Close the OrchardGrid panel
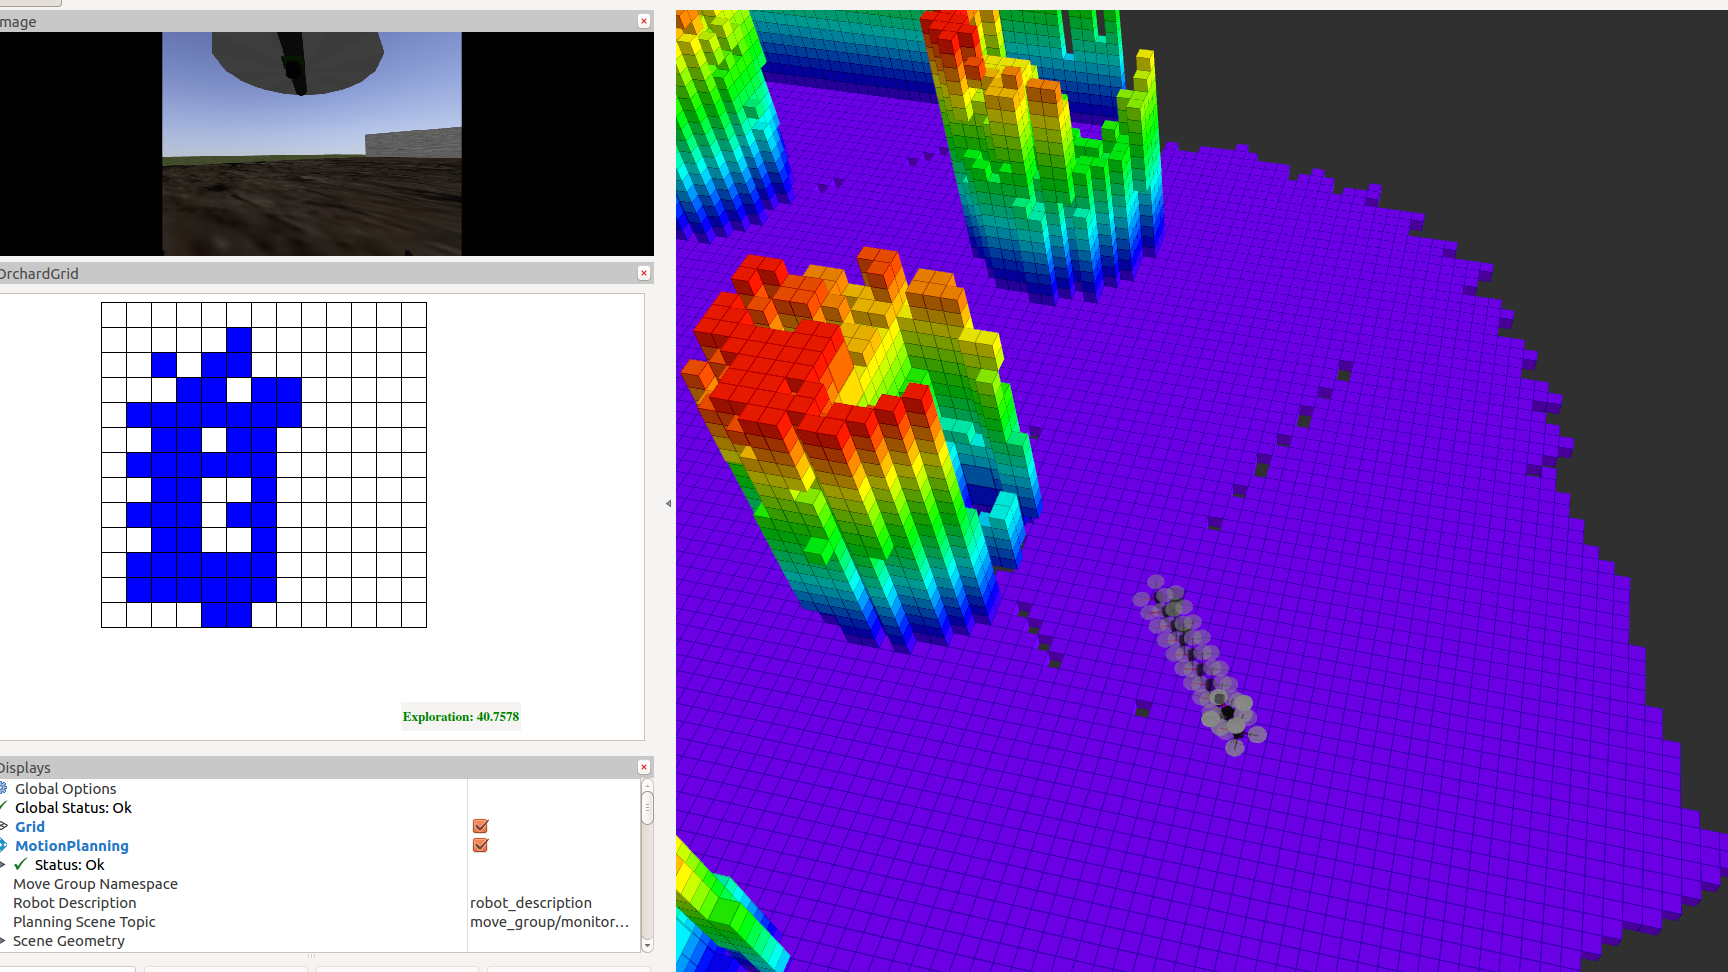Viewport: 1728px width, 972px height. [644, 273]
